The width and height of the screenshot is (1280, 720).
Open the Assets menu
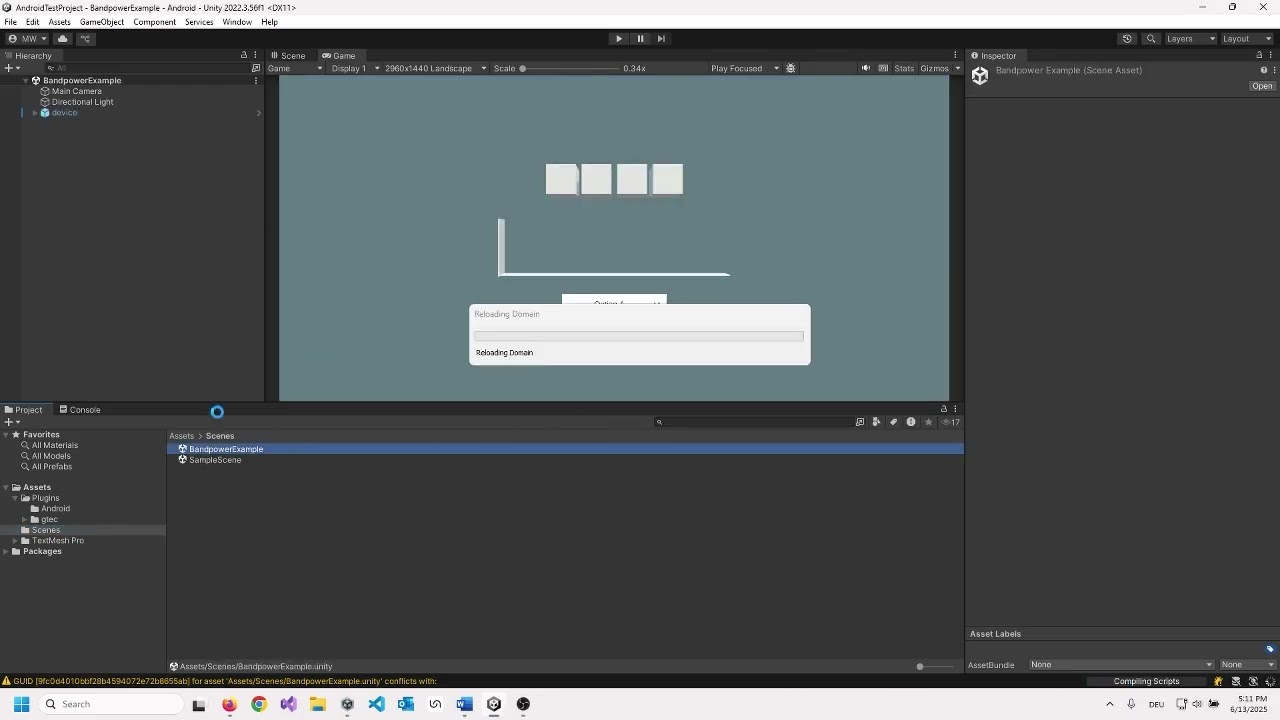(59, 22)
